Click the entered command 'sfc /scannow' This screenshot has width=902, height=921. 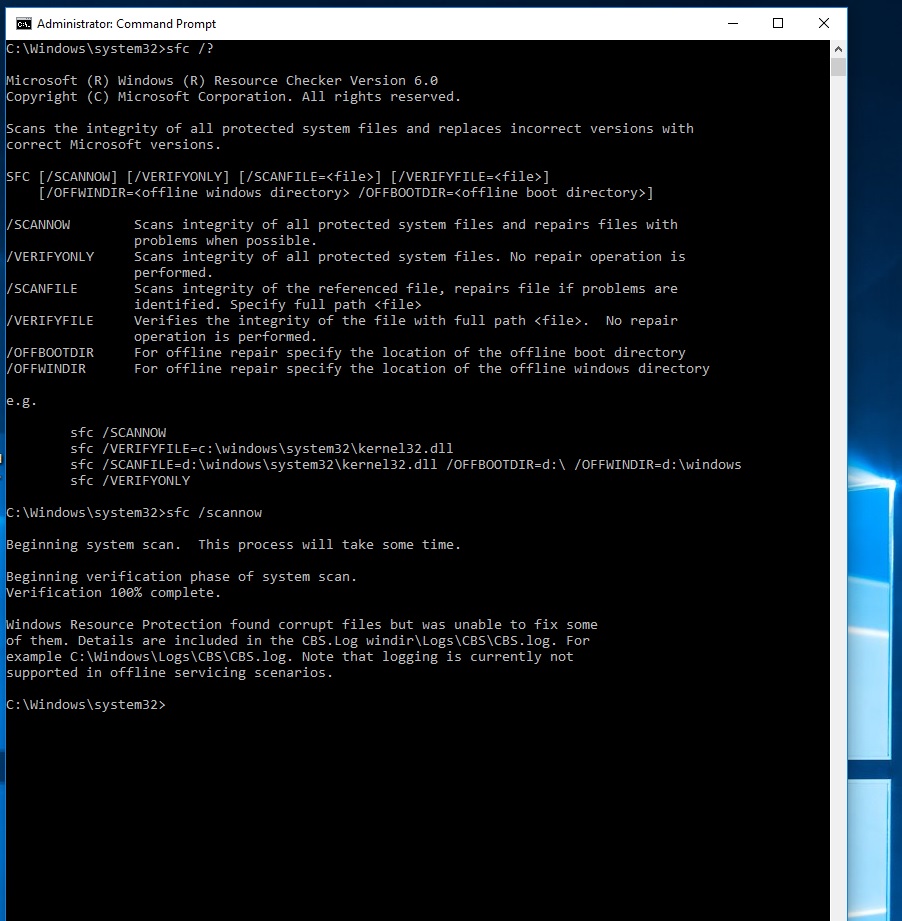tap(214, 513)
